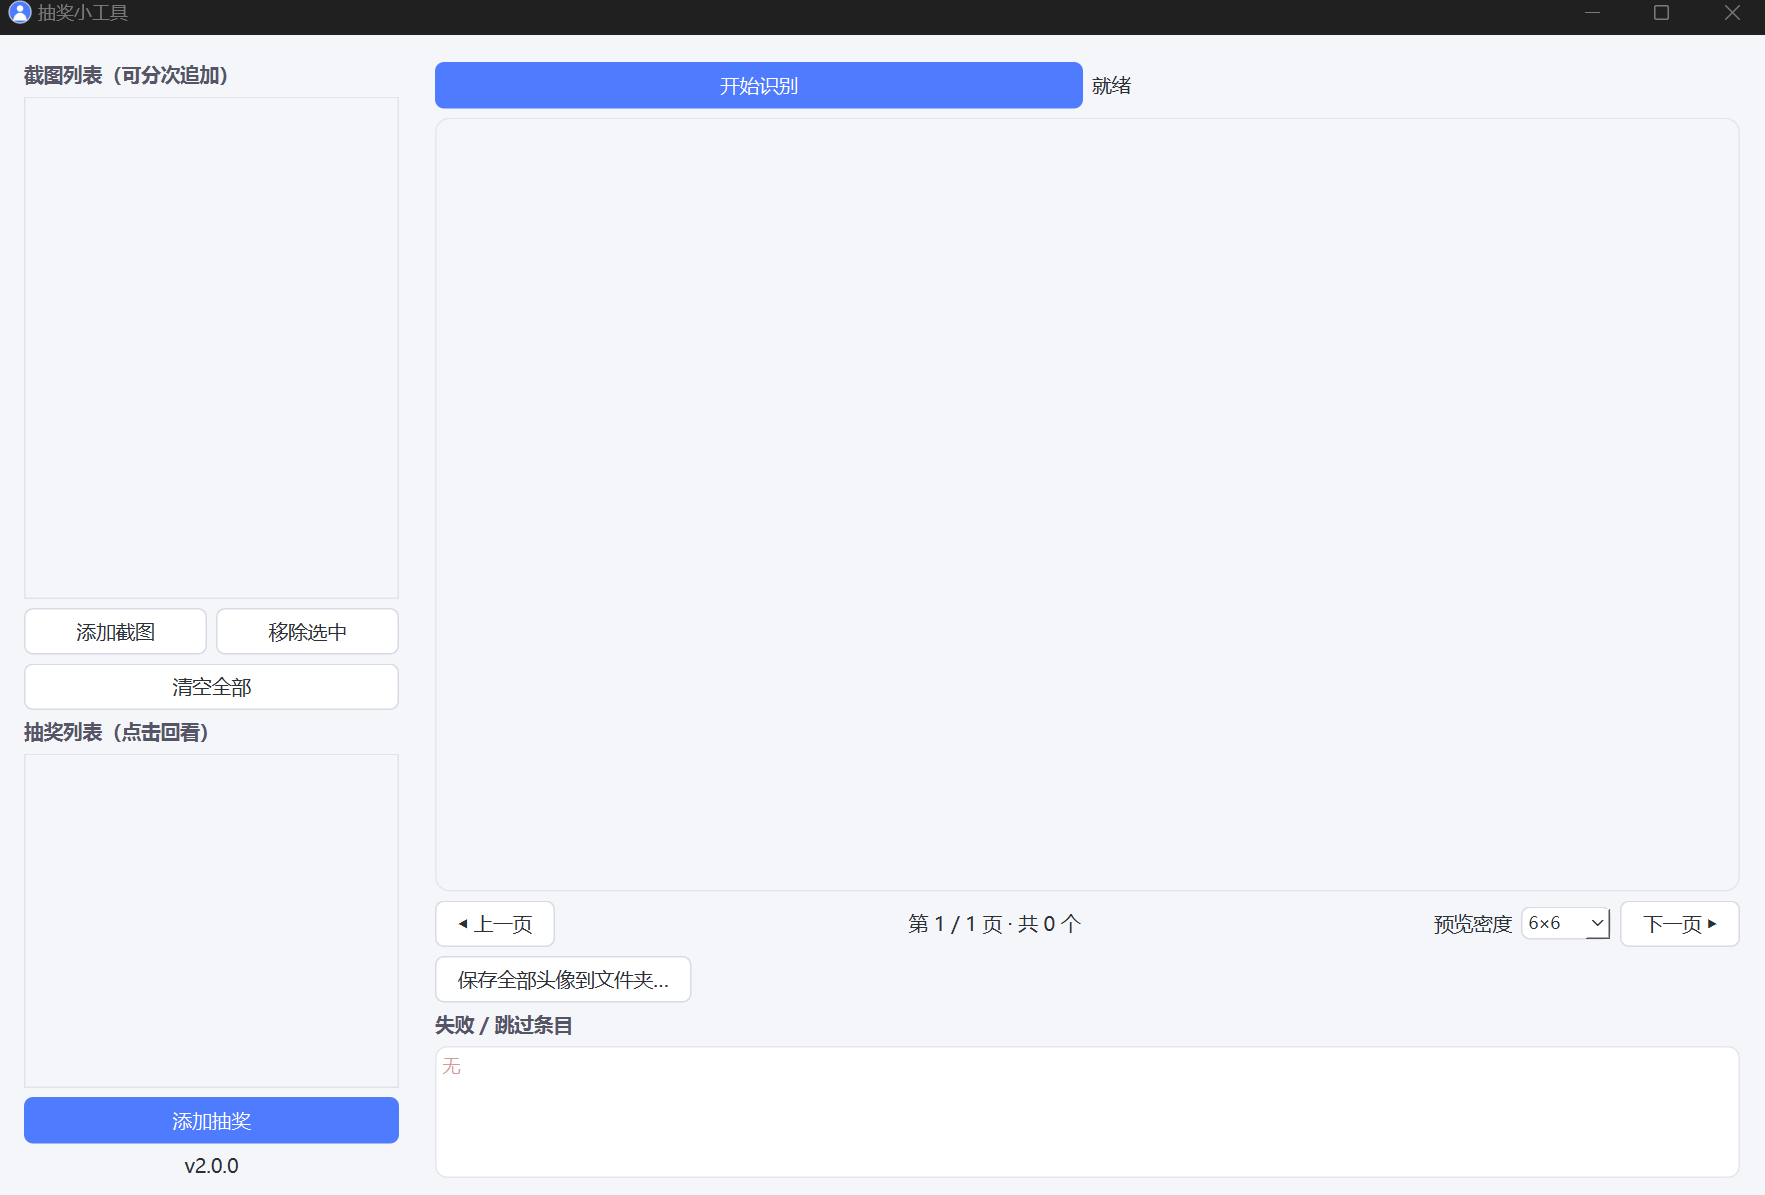Go to next page with 下一页
The image size is (1765, 1195).
point(1680,924)
